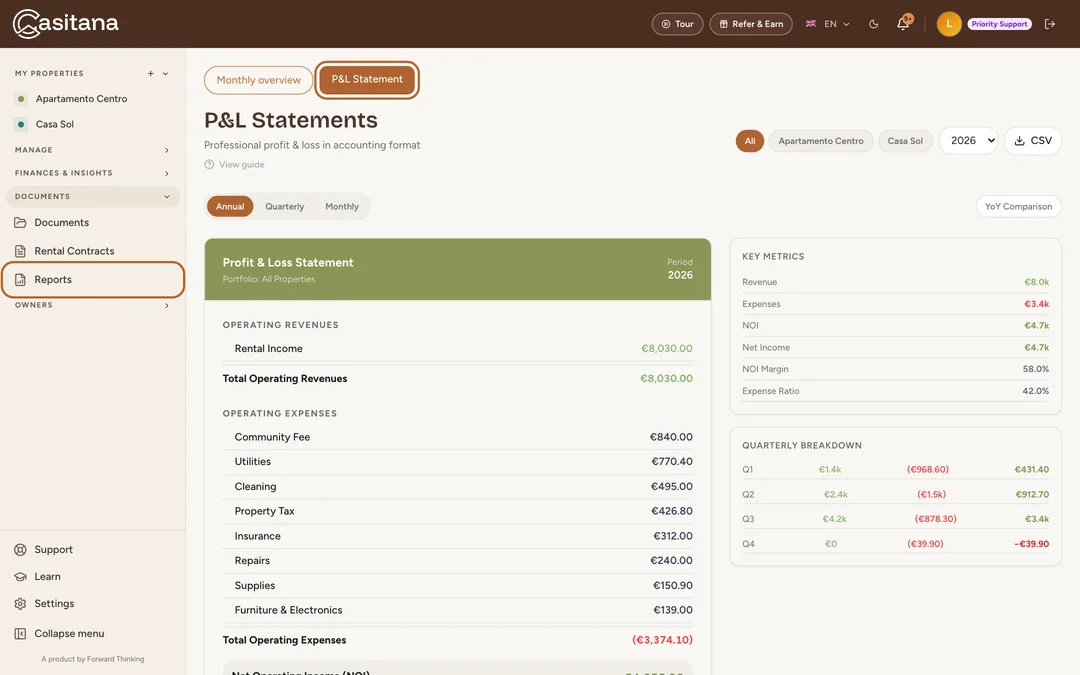The image size is (1080, 675).
Task: Click the Learn graduation cap icon
Action: (21, 577)
